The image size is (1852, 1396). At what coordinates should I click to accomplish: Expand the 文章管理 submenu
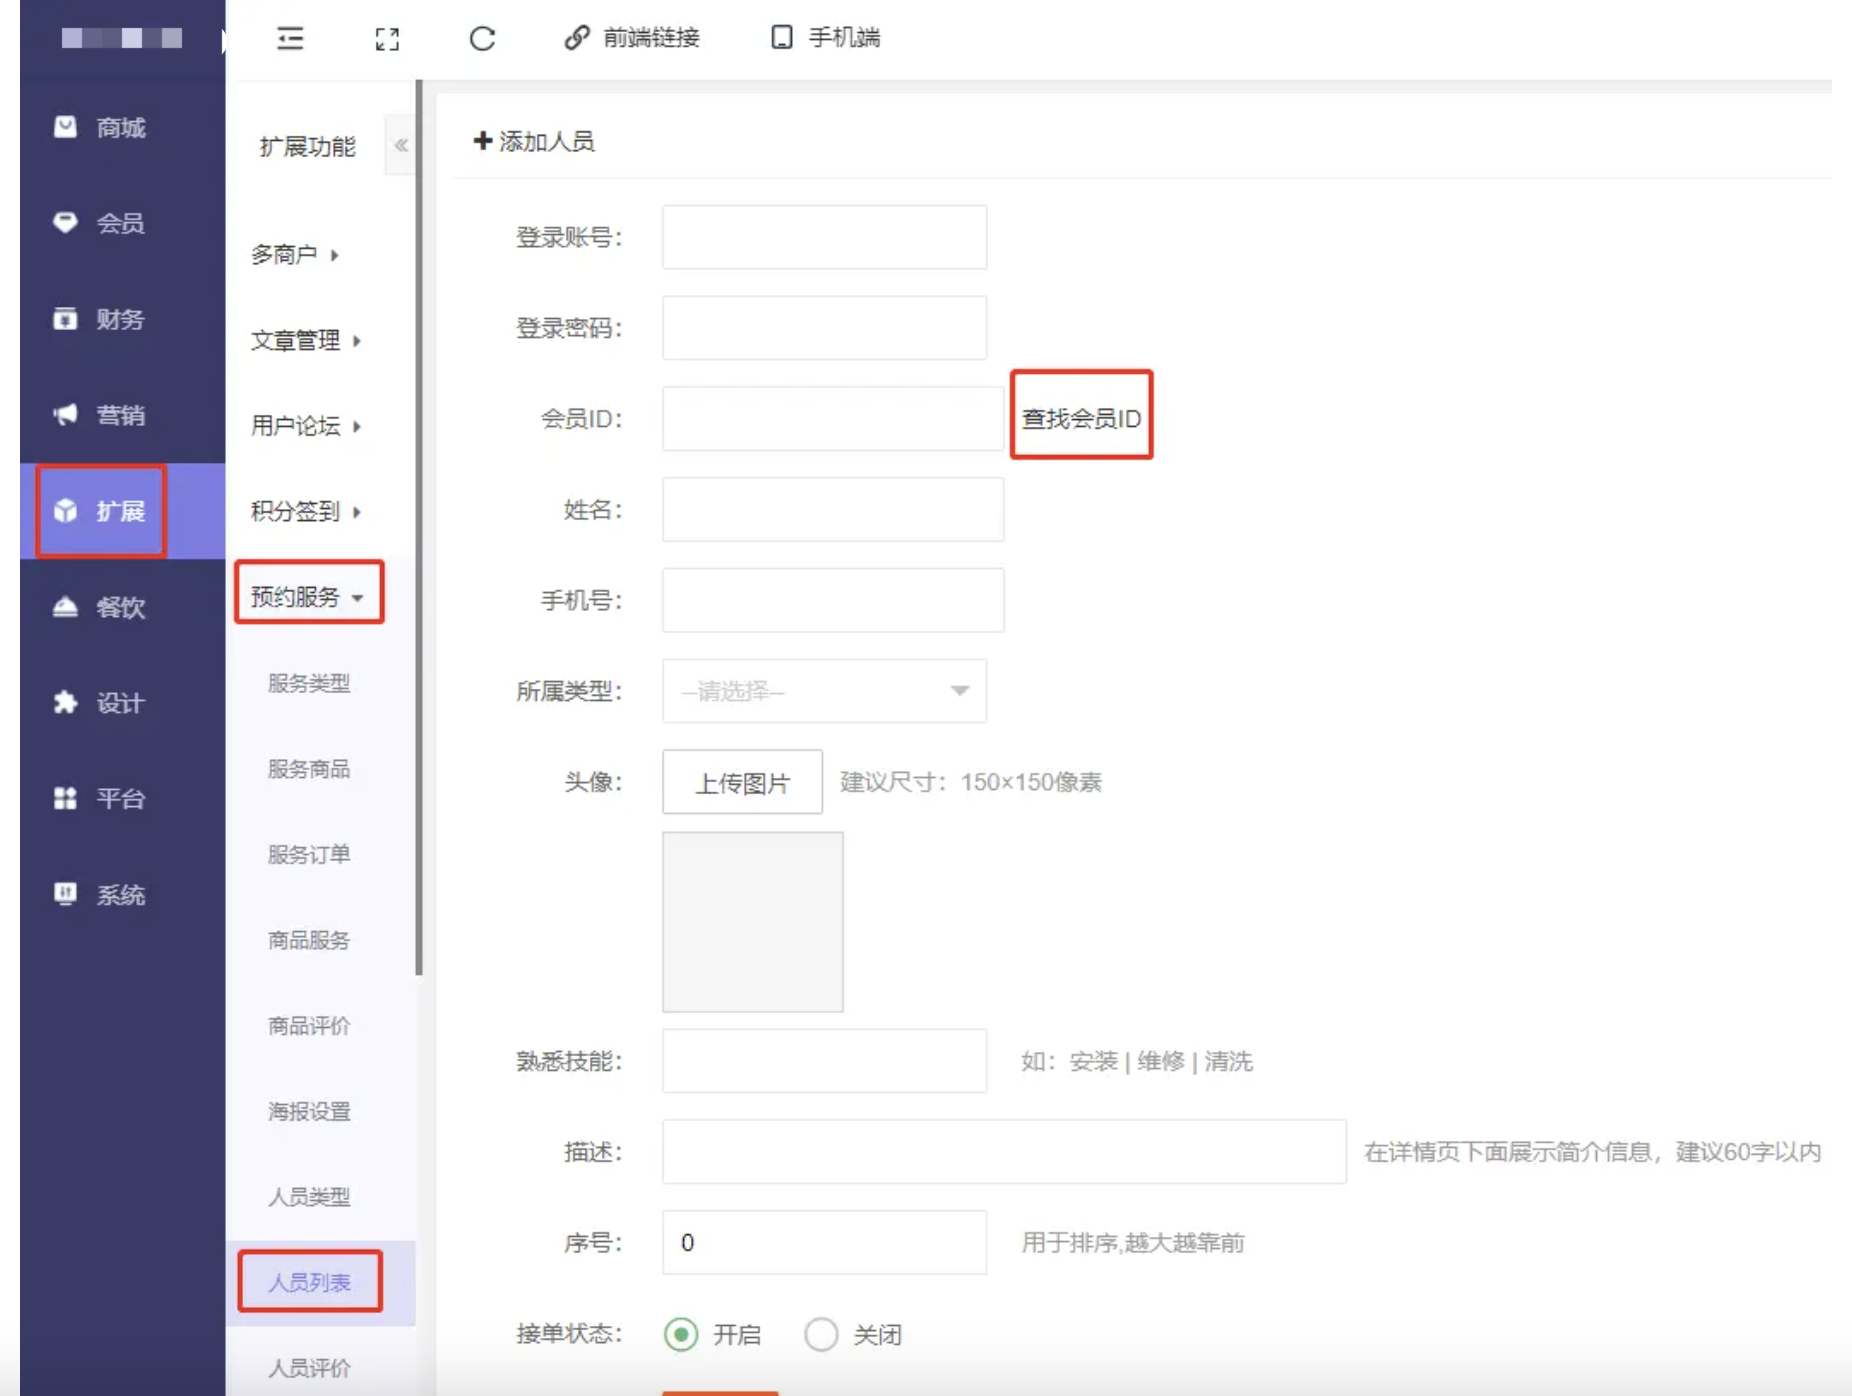click(x=306, y=341)
